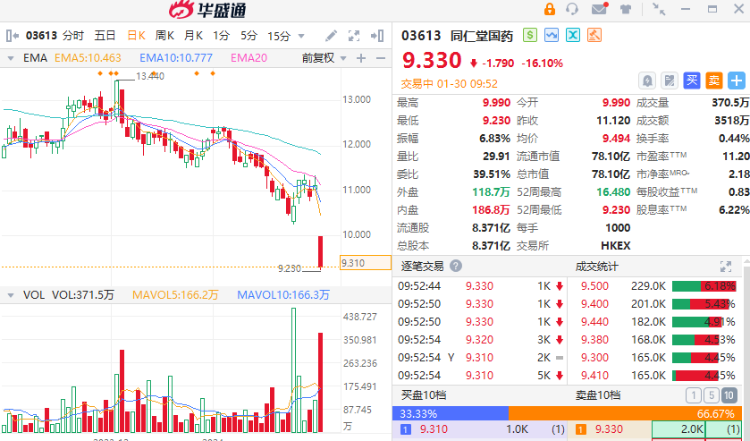Click the 成交统计 panel title
Image resolution: width=750 pixels, height=441 pixels.
[x=596, y=266]
